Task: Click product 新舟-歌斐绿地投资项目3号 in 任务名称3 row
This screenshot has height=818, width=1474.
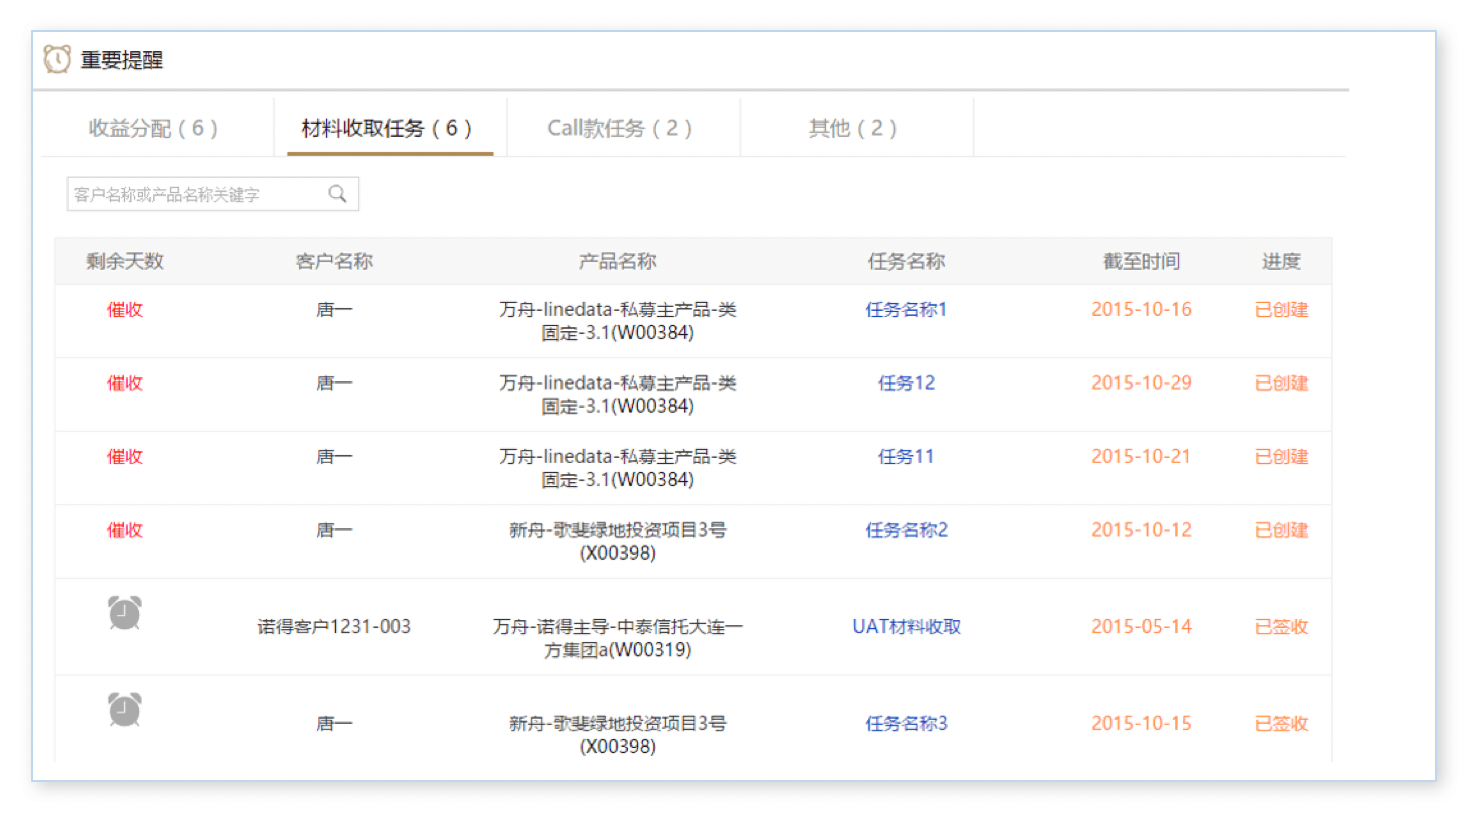Action: point(617,735)
